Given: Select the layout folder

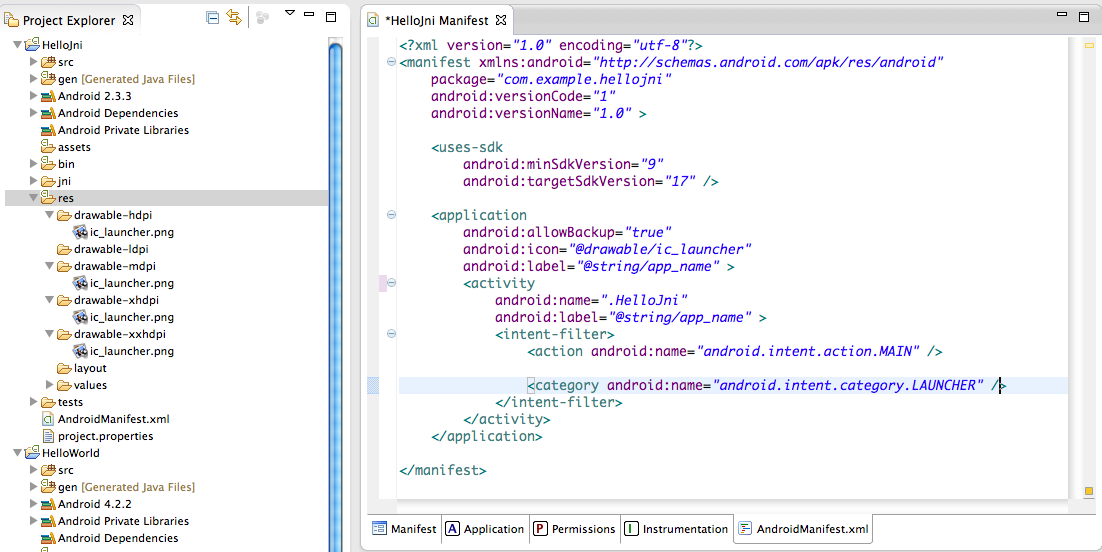Looking at the screenshot, I should (90, 368).
